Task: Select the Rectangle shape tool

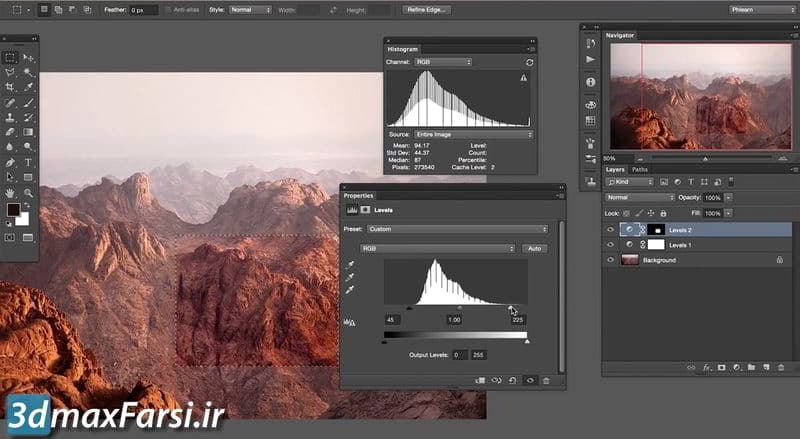Action: click(28, 177)
